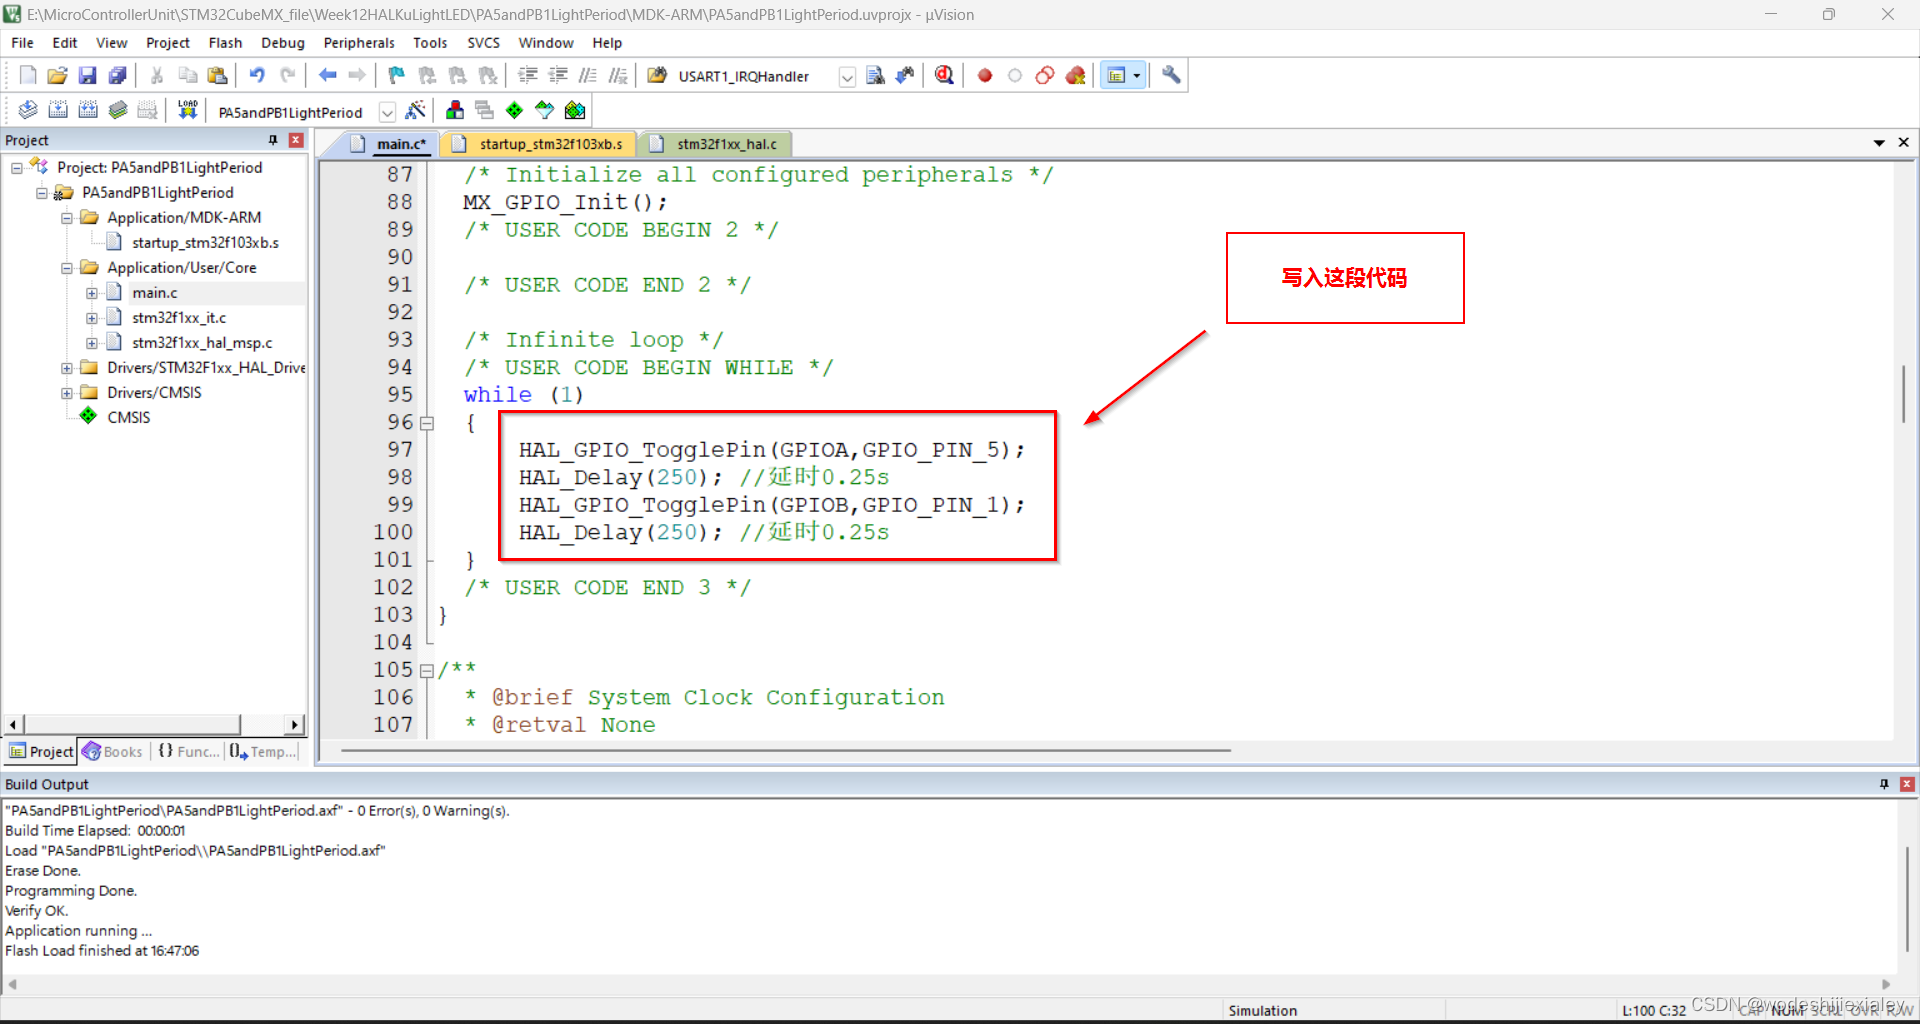Screen dimensions: 1920x1024
Task: Open the Configuration wrench icon
Action: point(1171,75)
